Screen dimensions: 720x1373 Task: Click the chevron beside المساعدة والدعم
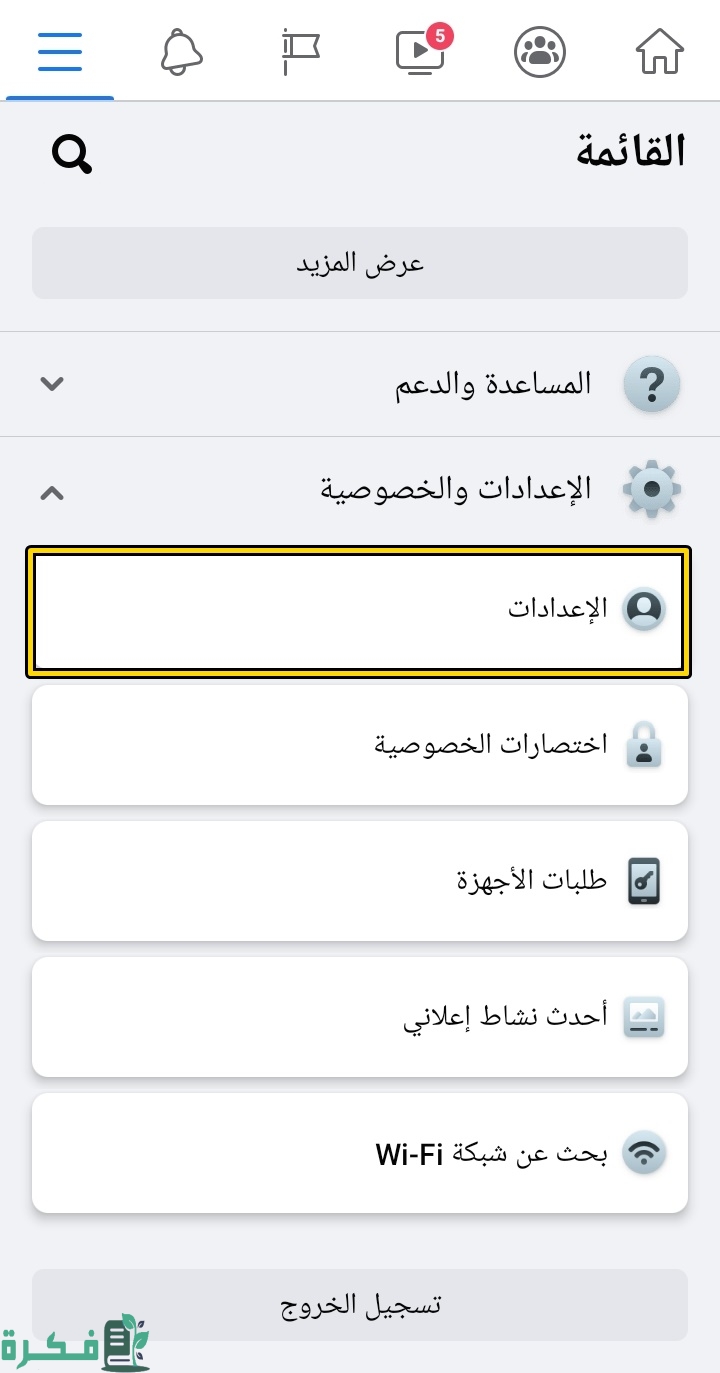[x=52, y=383]
